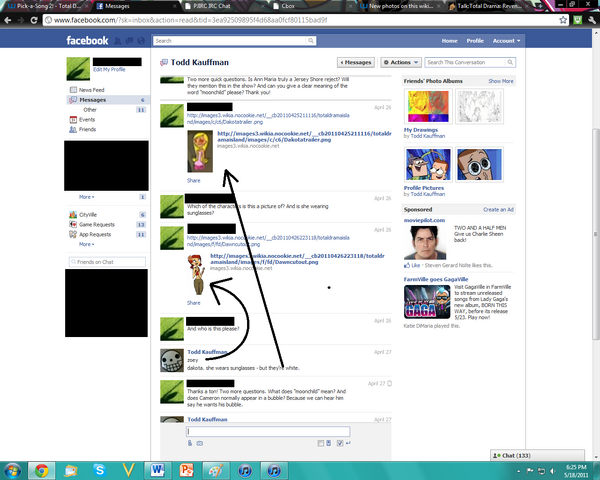Bookmark page with the star icon

click(563, 20)
